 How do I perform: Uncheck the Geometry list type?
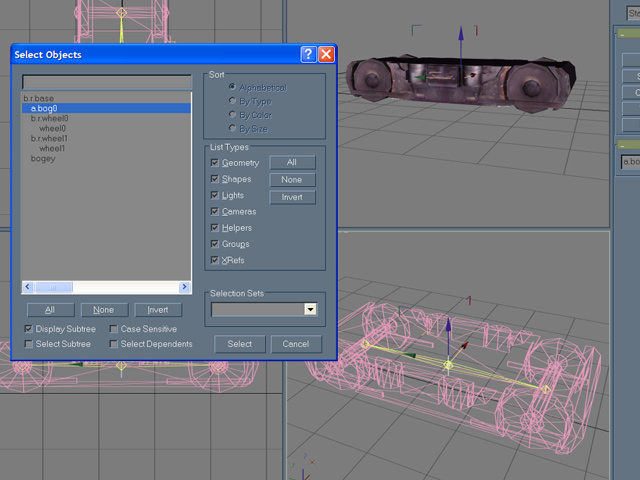tap(215, 162)
